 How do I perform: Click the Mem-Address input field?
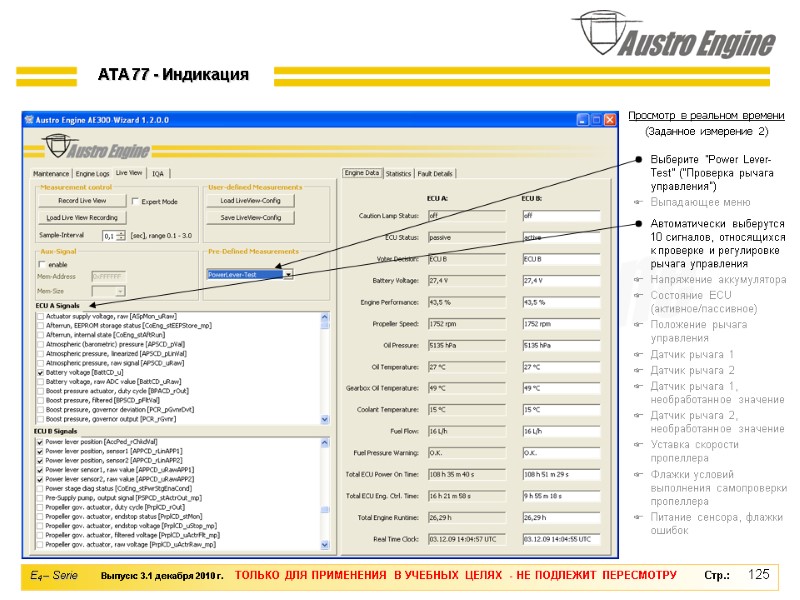click(x=109, y=277)
